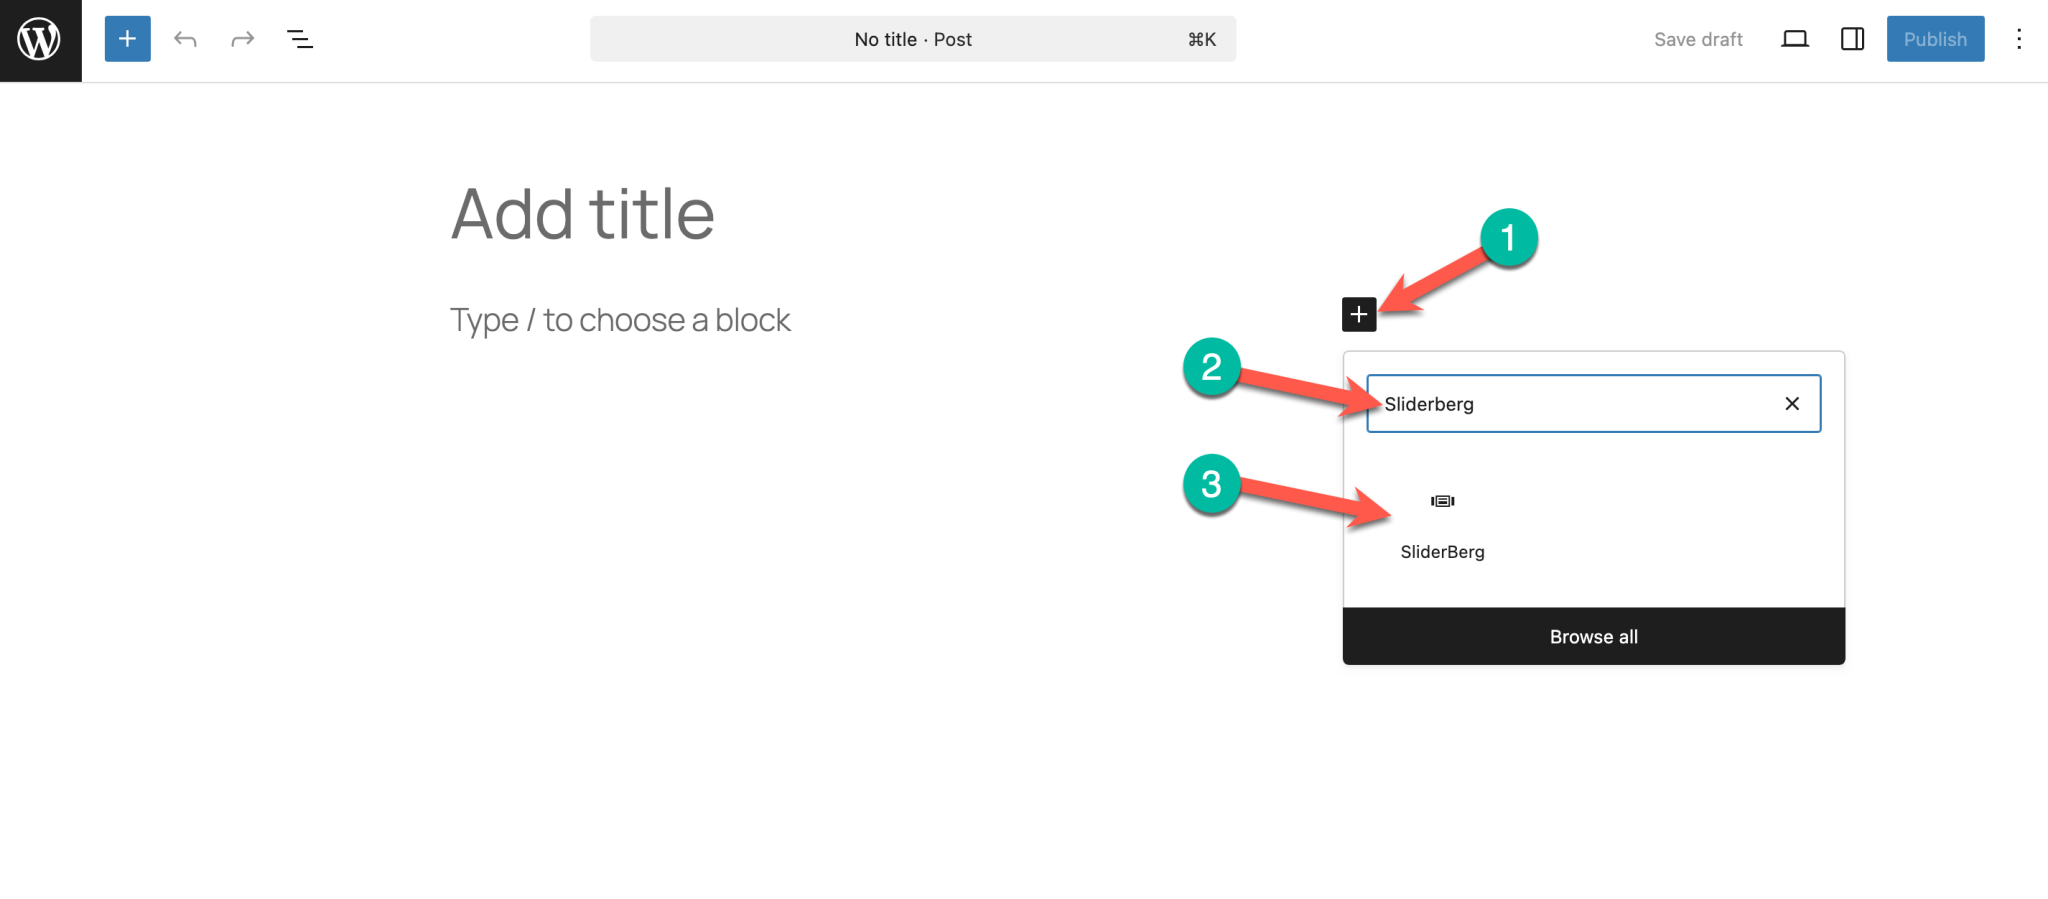Click the Add title heading field
The height and width of the screenshot is (899, 2048).
(x=582, y=213)
